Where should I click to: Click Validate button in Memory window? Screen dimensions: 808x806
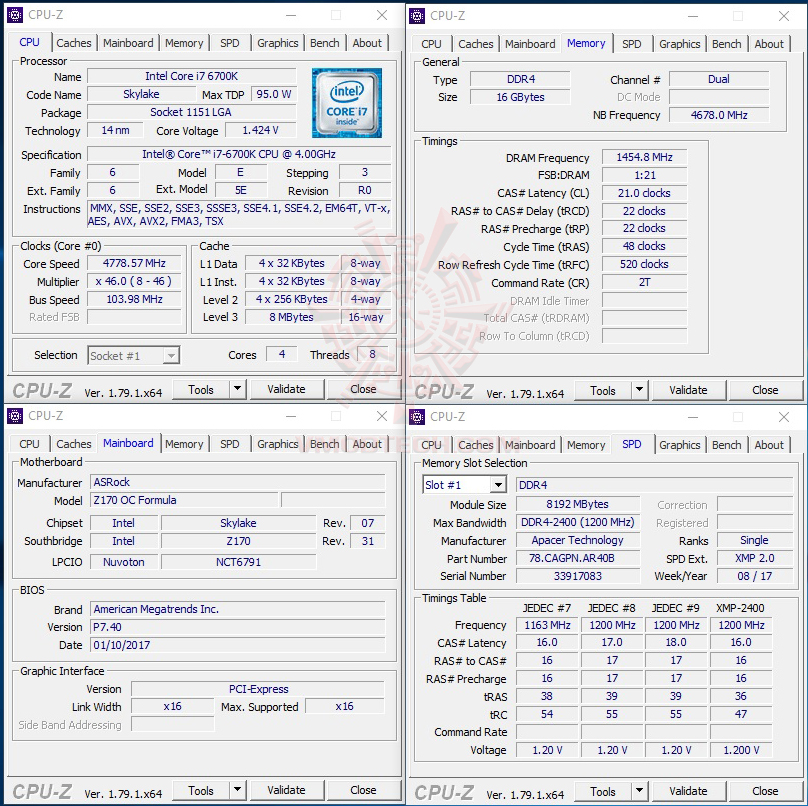pyautogui.click(x=688, y=390)
